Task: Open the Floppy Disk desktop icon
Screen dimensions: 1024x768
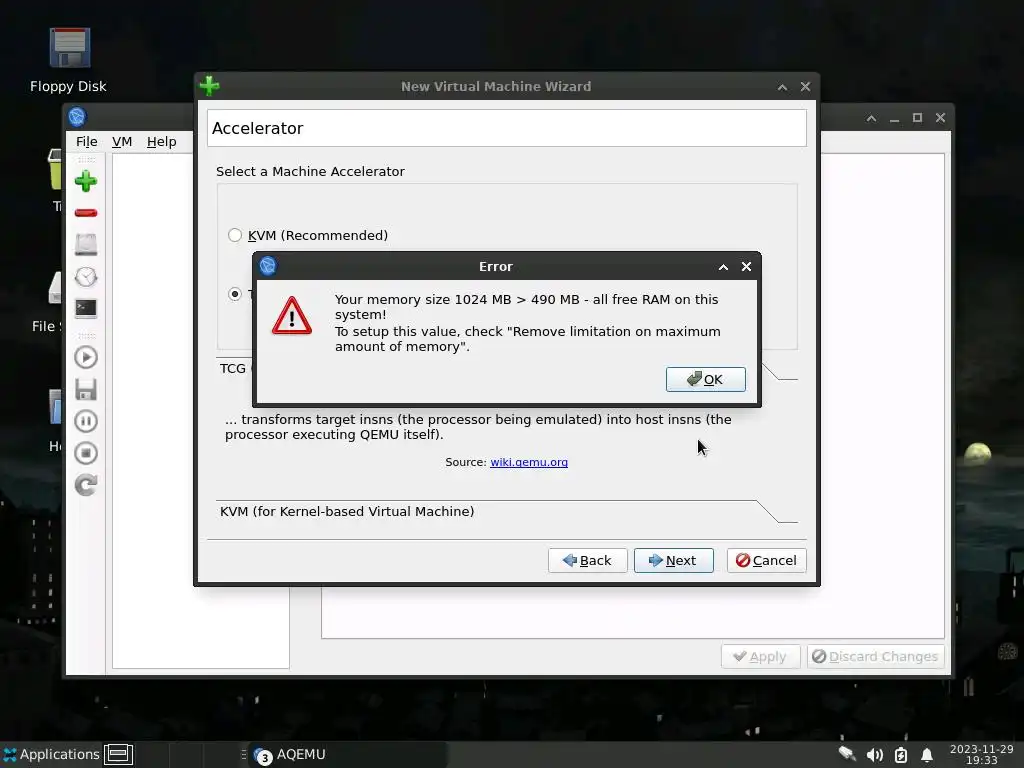Action: [69, 60]
